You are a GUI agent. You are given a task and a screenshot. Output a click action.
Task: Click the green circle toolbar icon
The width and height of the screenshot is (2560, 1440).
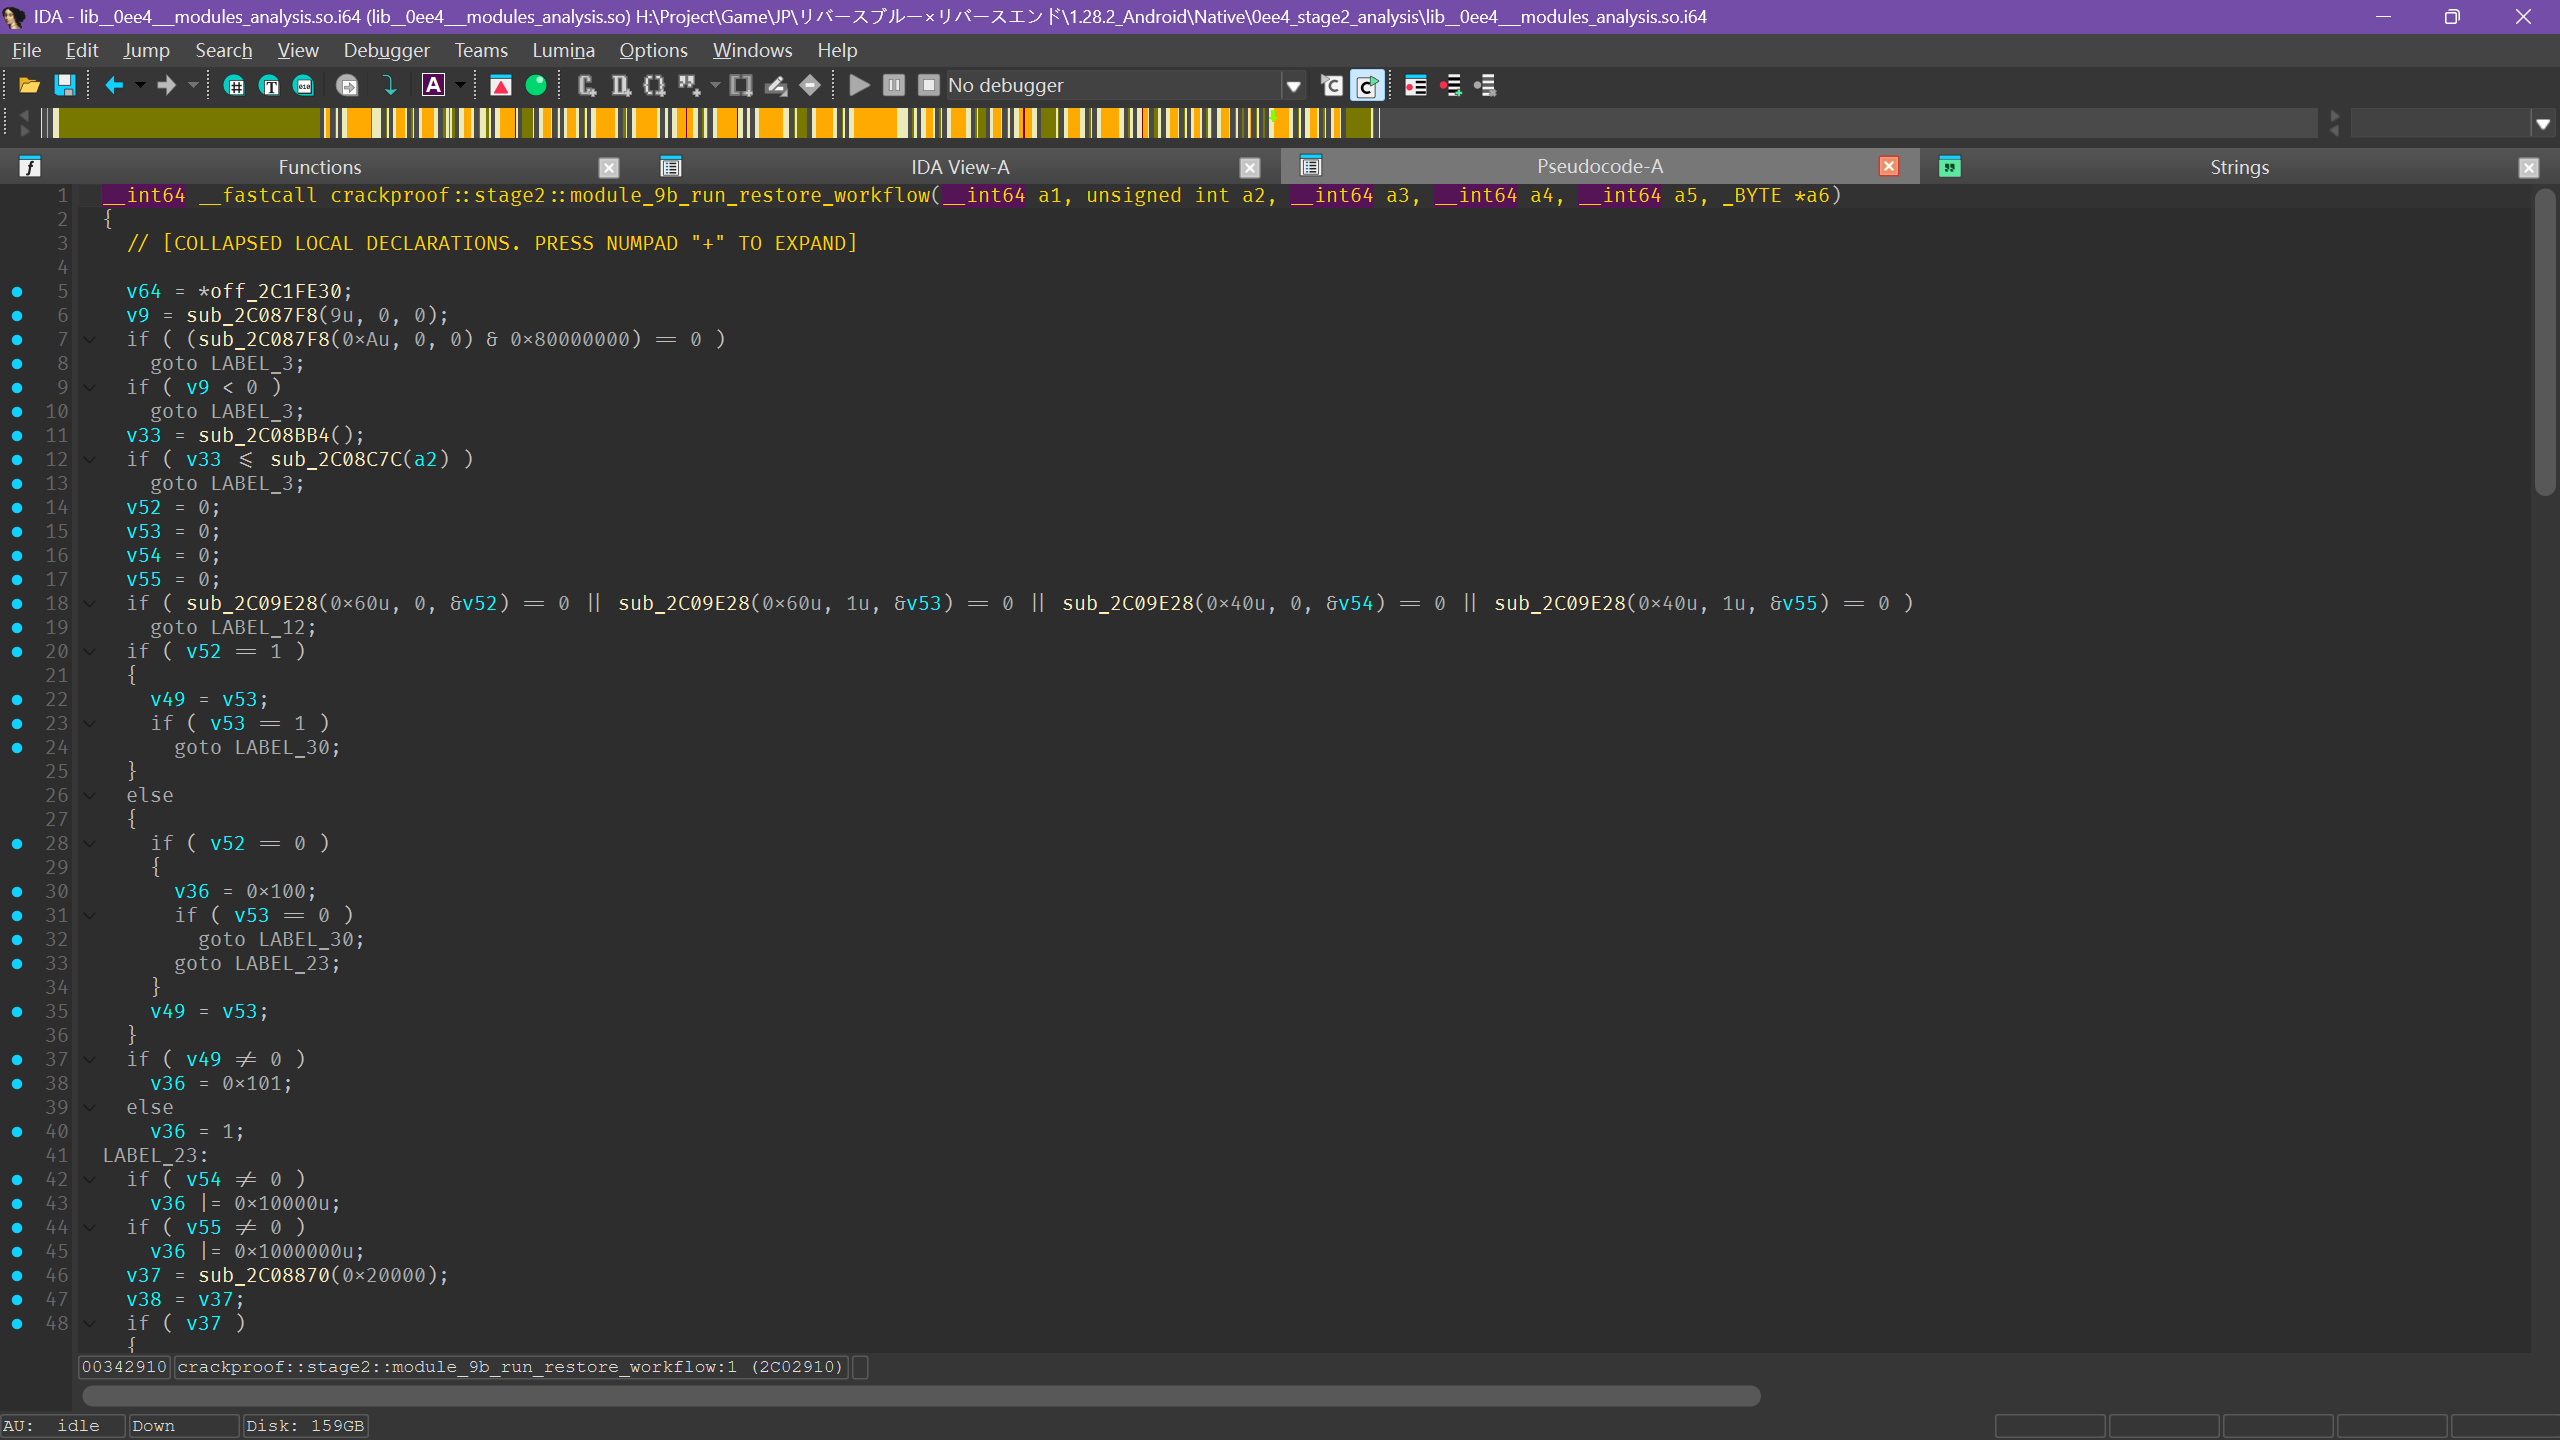(536, 86)
